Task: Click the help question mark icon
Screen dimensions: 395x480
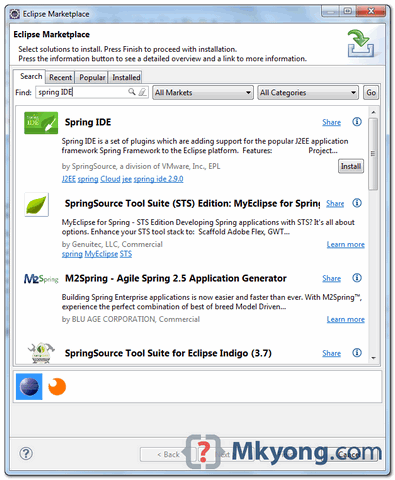Action: (x=26, y=453)
